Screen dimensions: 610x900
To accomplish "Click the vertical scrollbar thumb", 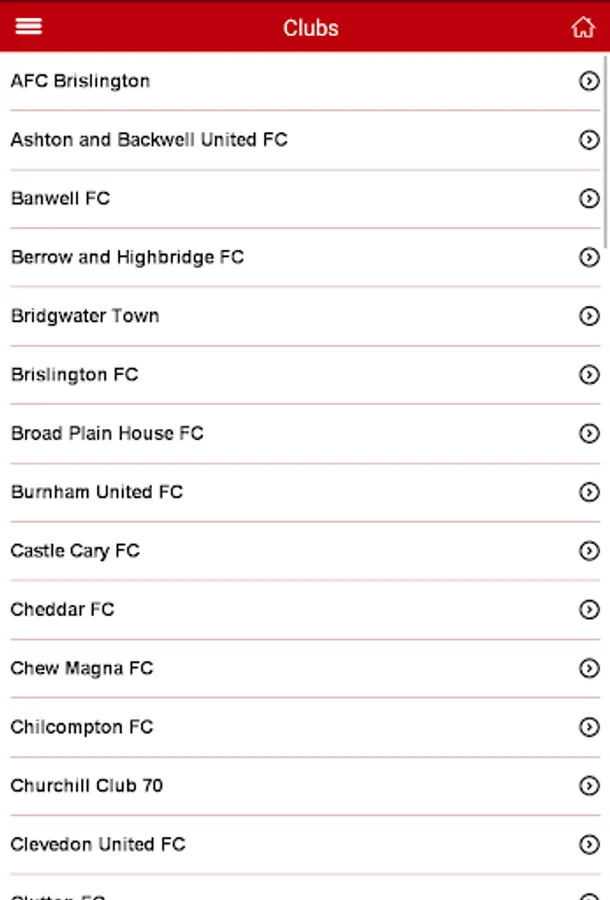I will coord(605,150).
